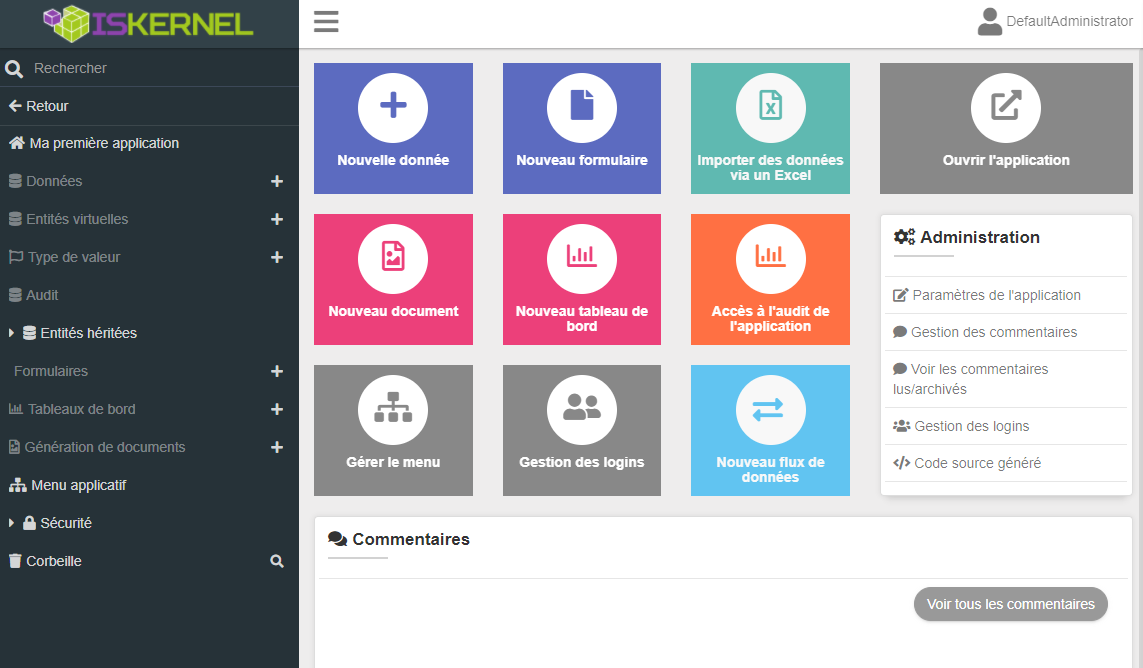Image resolution: width=1143 pixels, height=668 pixels.
Task: Select Importer des données via un Excel
Action: 770,127
